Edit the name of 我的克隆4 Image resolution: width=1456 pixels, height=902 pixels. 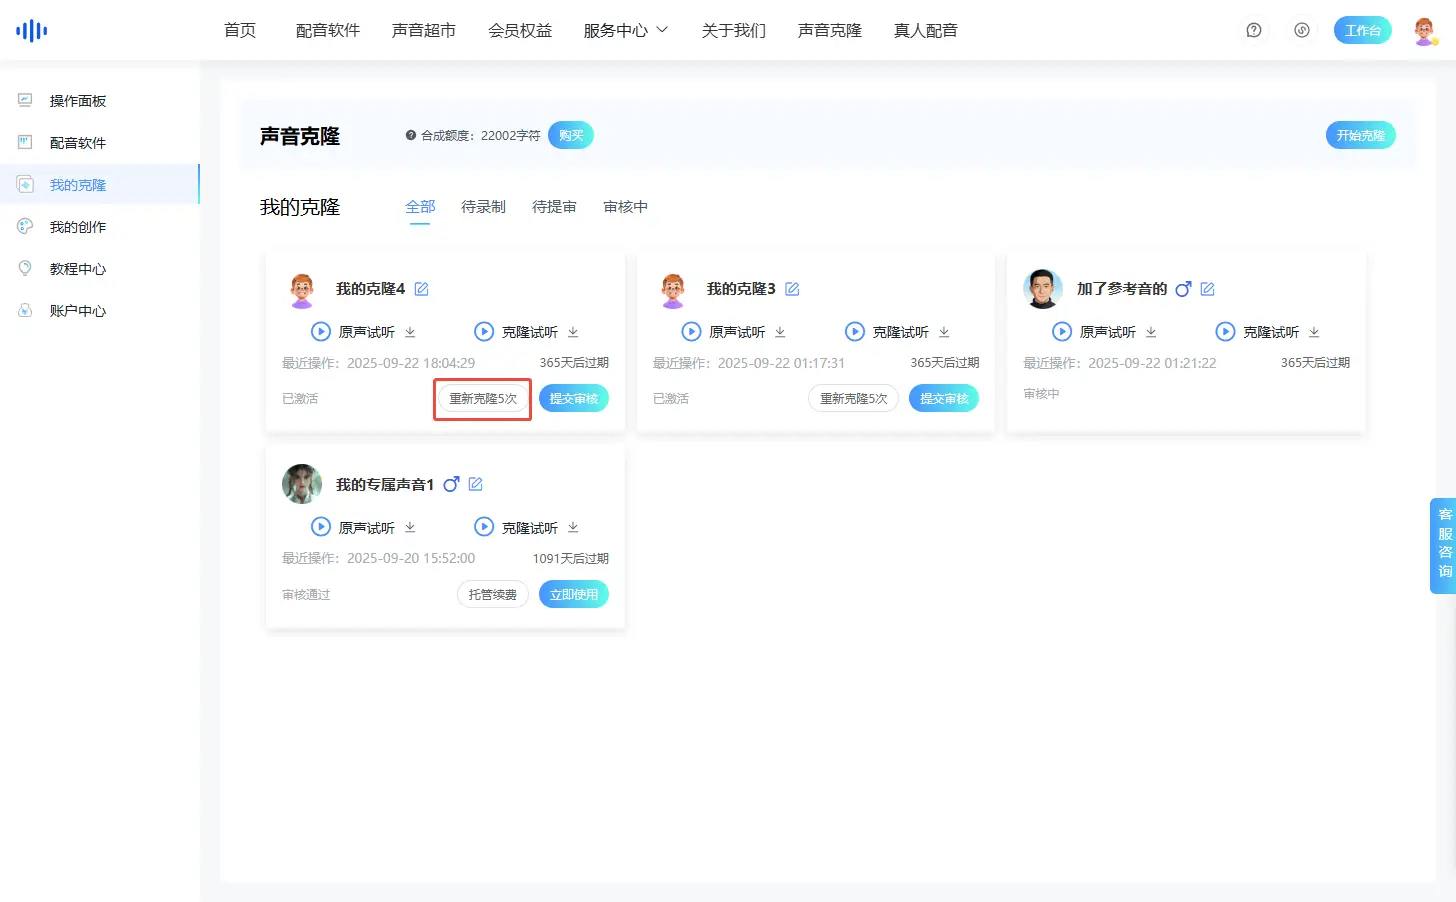point(422,289)
